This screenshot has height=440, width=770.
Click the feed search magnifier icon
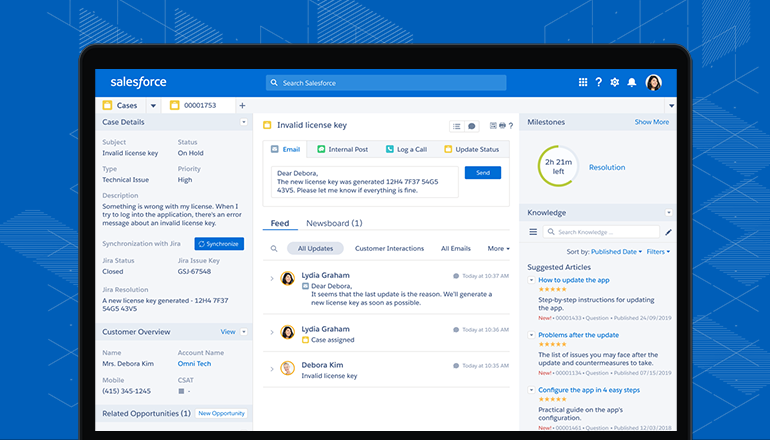(x=274, y=248)
